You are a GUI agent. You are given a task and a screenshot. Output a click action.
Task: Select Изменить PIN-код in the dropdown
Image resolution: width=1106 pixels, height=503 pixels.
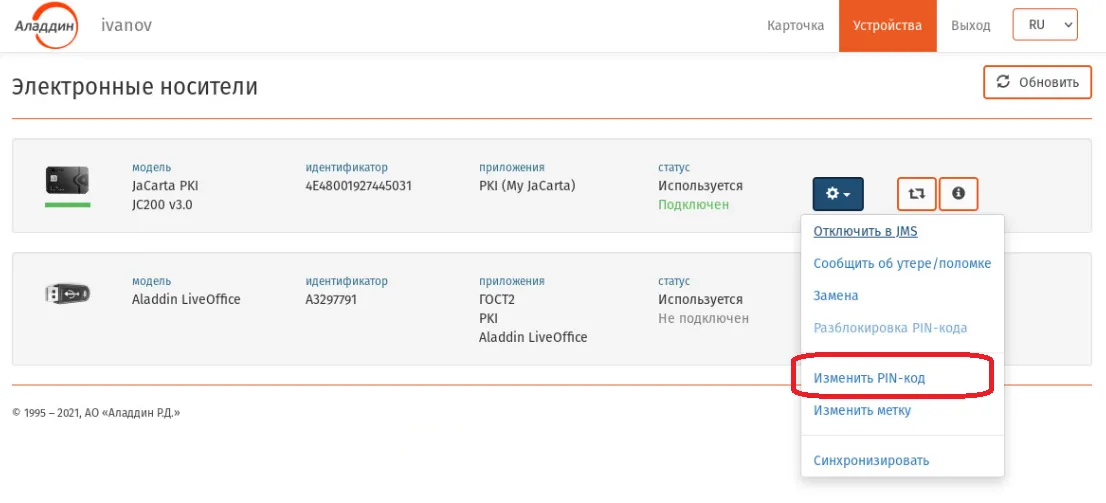(869, 378)
